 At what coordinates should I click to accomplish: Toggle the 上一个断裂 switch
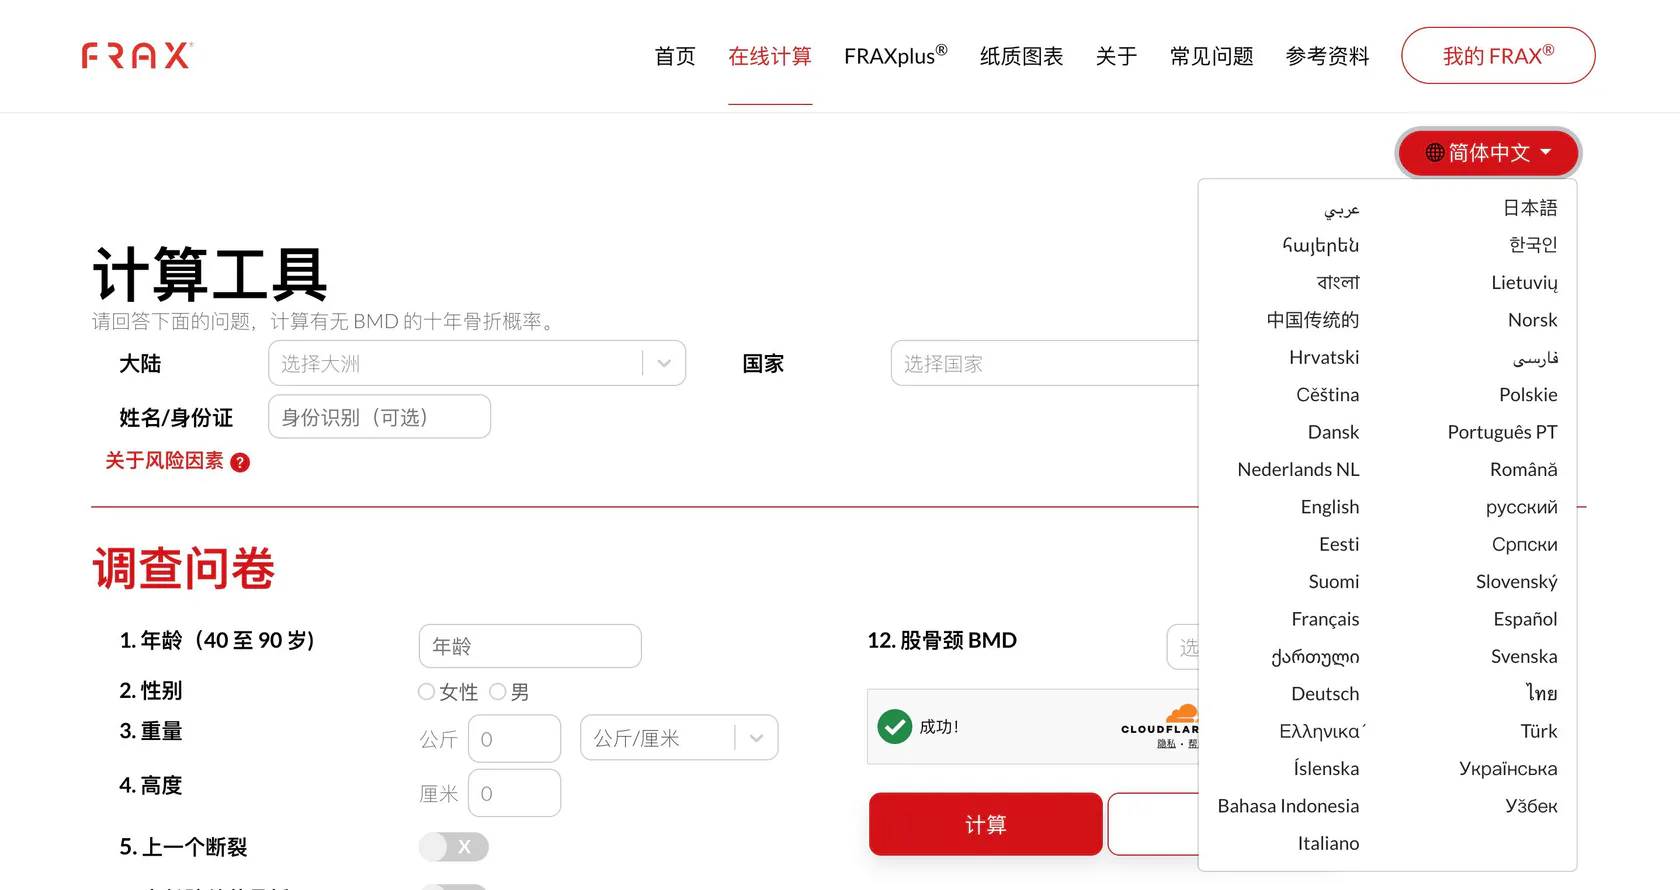pyautogui.click(x=454, y=847)
